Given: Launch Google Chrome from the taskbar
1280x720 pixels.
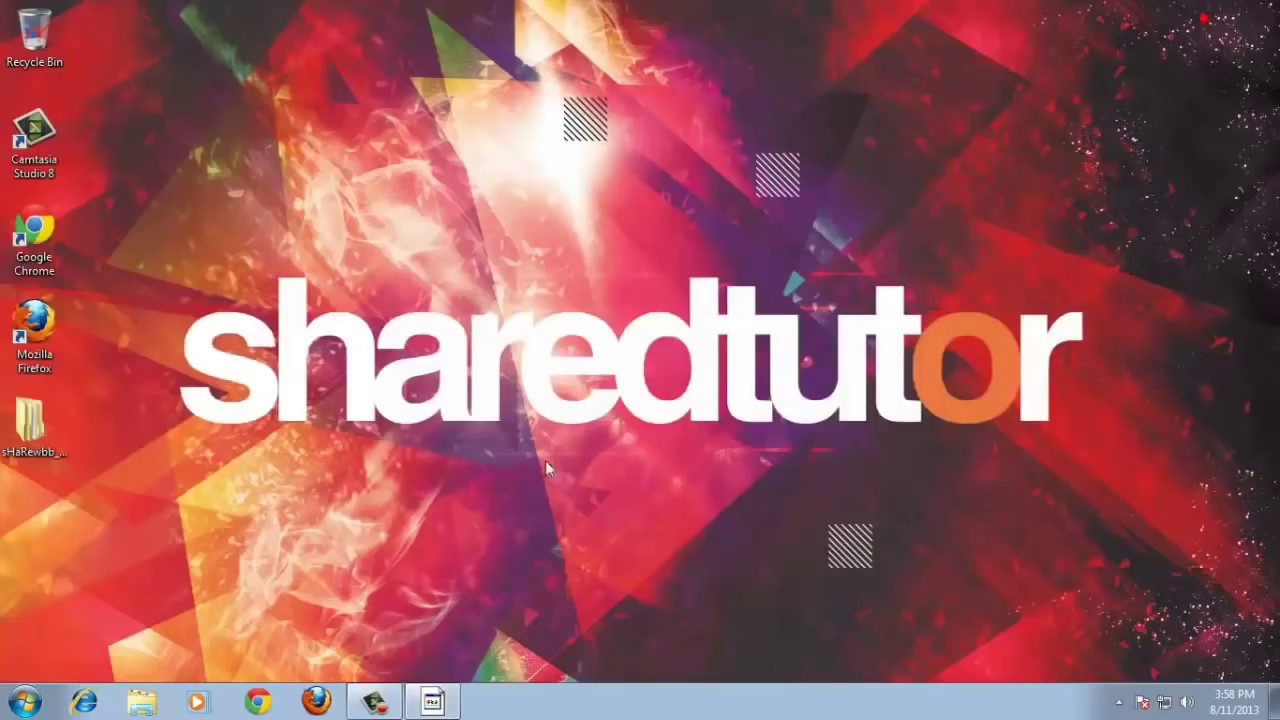Looking at the screenshot, I should [x=258, y=702].
